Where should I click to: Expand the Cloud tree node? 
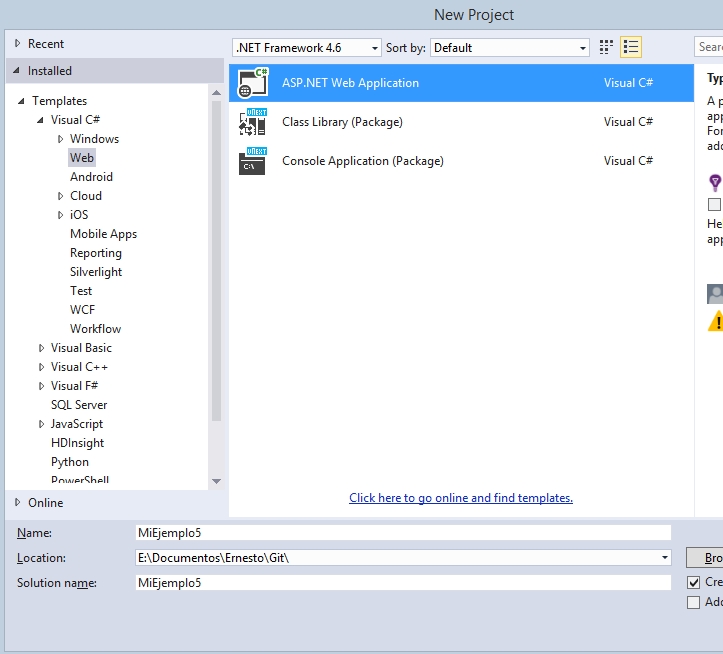click(x=60, y=196)
